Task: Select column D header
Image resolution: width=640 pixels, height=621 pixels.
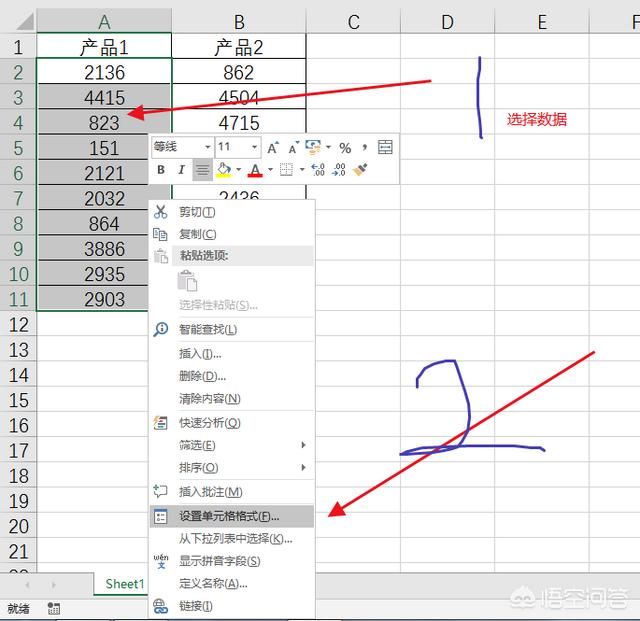Action: (447, 22)
